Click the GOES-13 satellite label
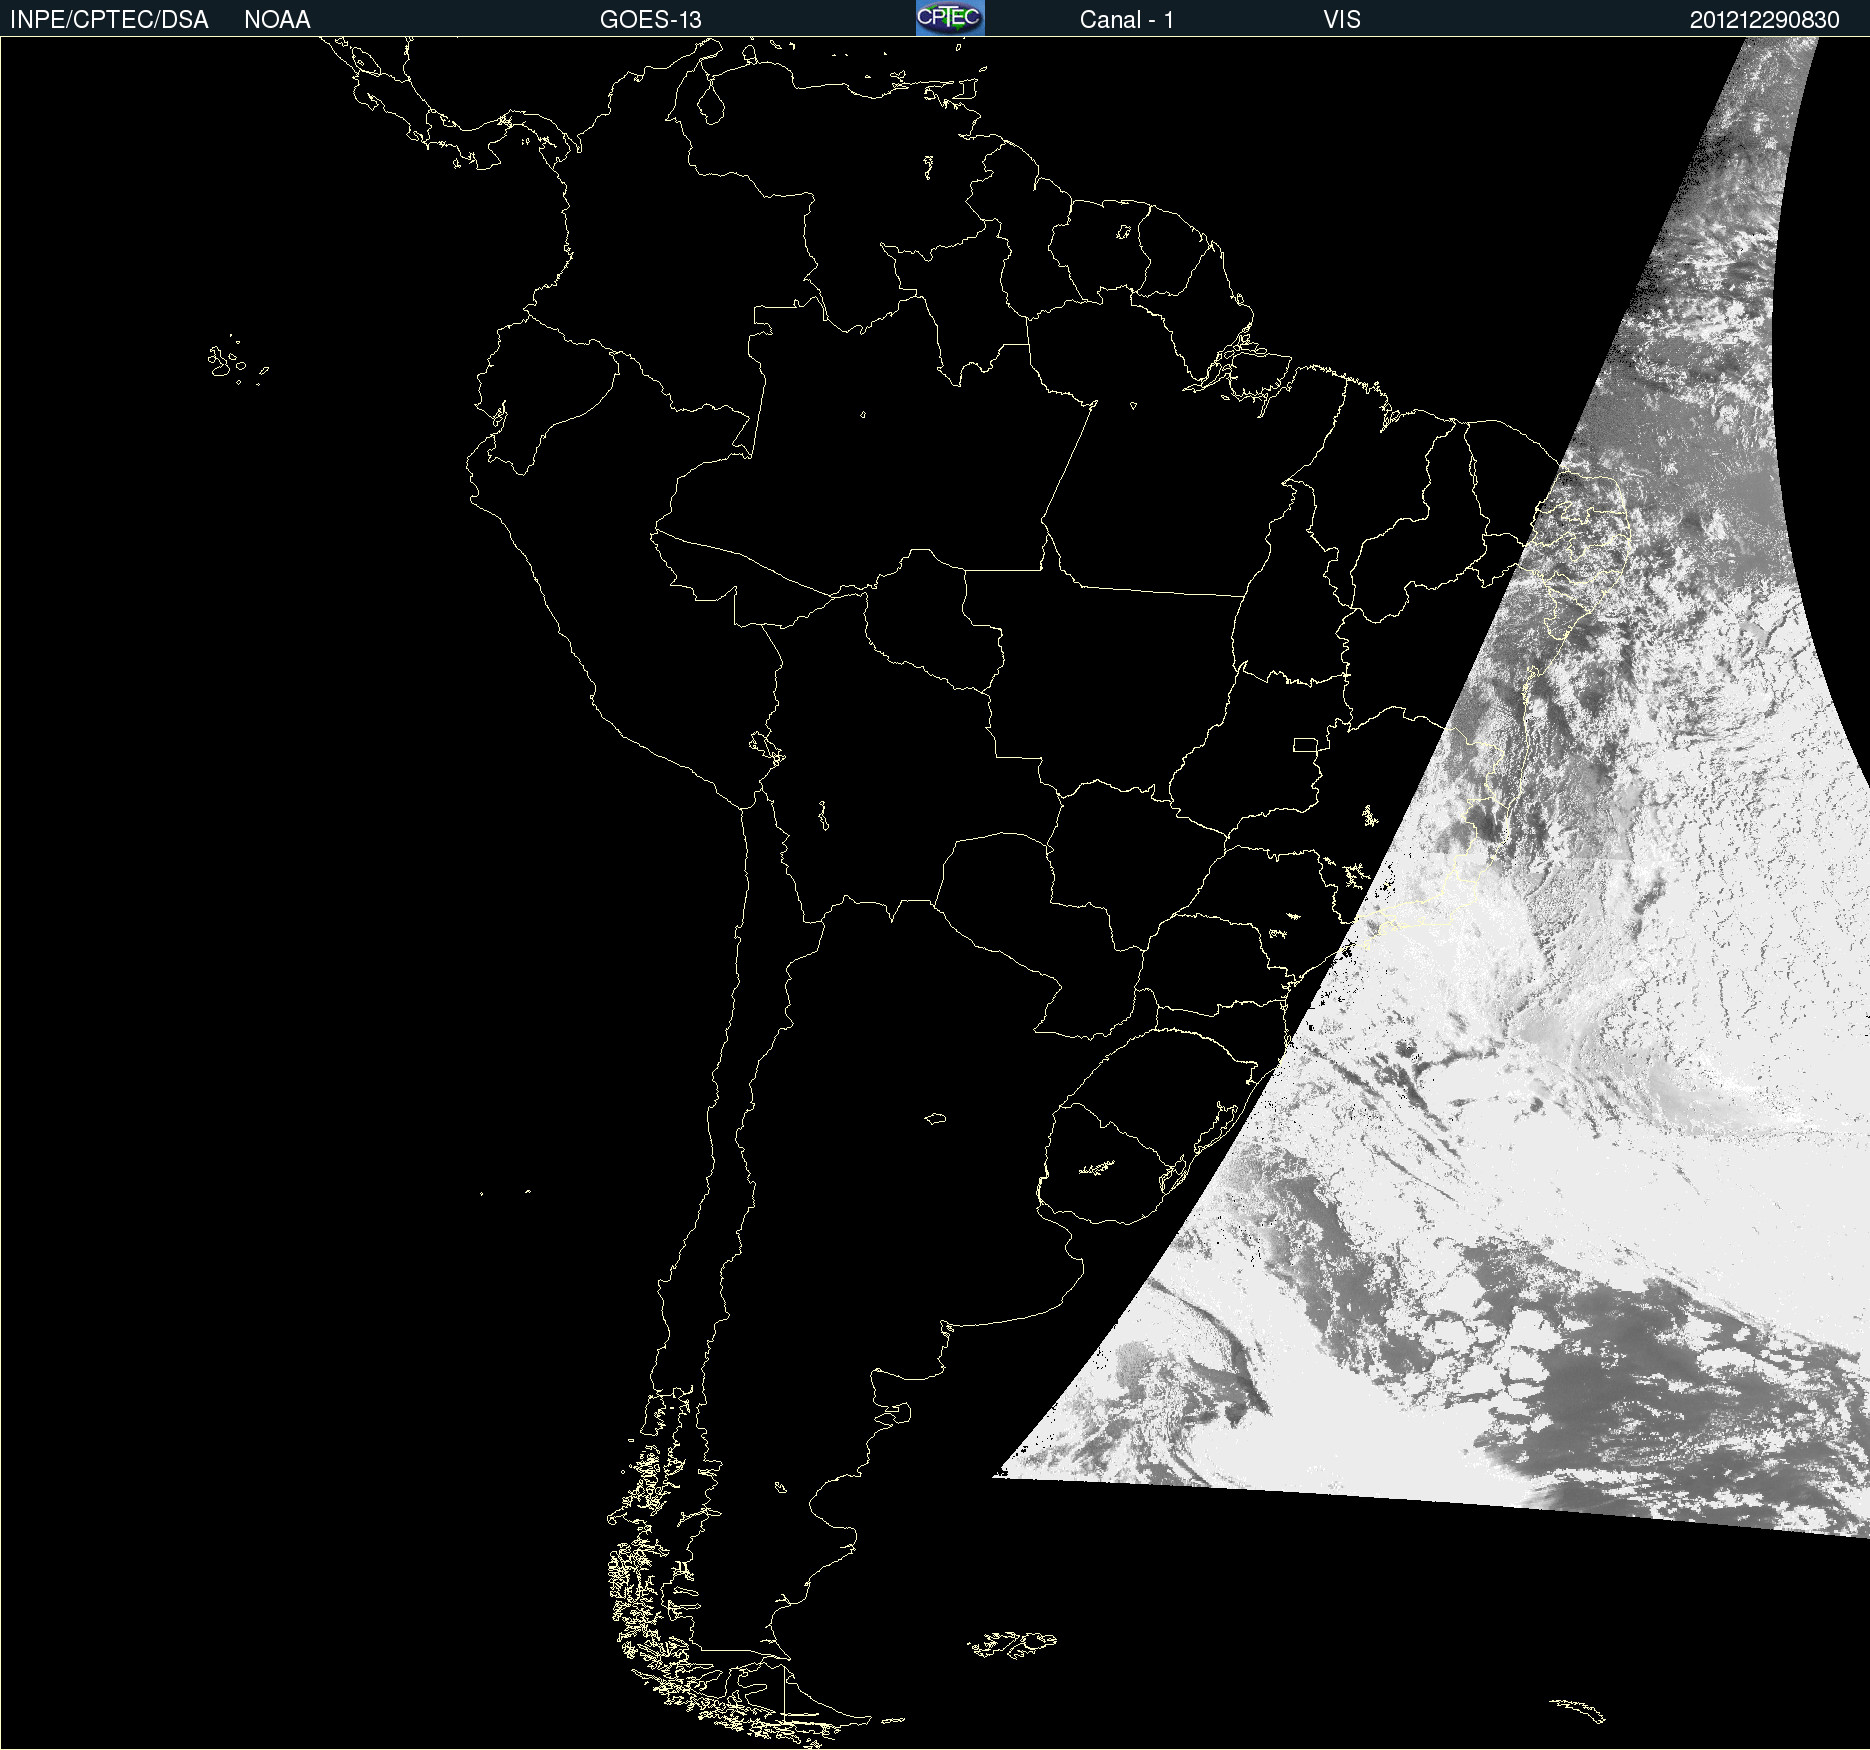This screenshot has width=1870, height=1750. tap(651, 20)
